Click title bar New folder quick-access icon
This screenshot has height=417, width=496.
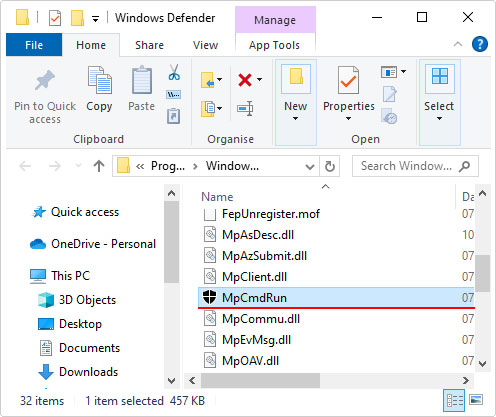click(77, 18)
